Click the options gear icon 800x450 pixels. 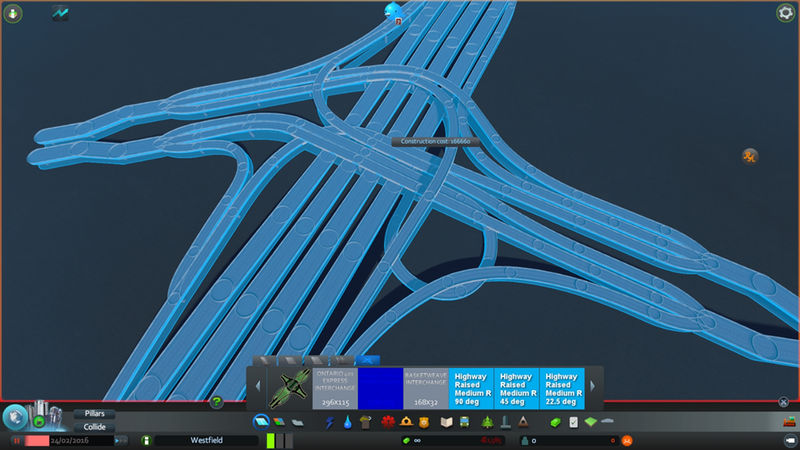(x=785, y=13)
